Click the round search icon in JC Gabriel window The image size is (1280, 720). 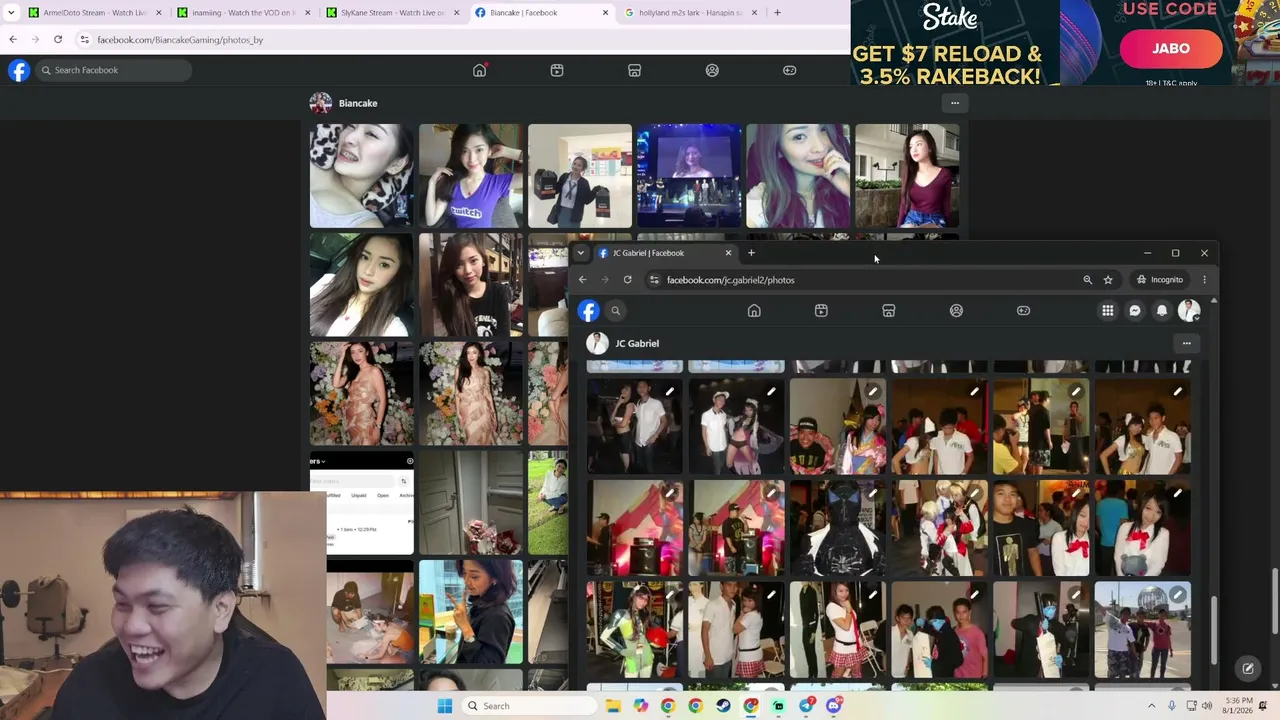click(x=616, y=311)
